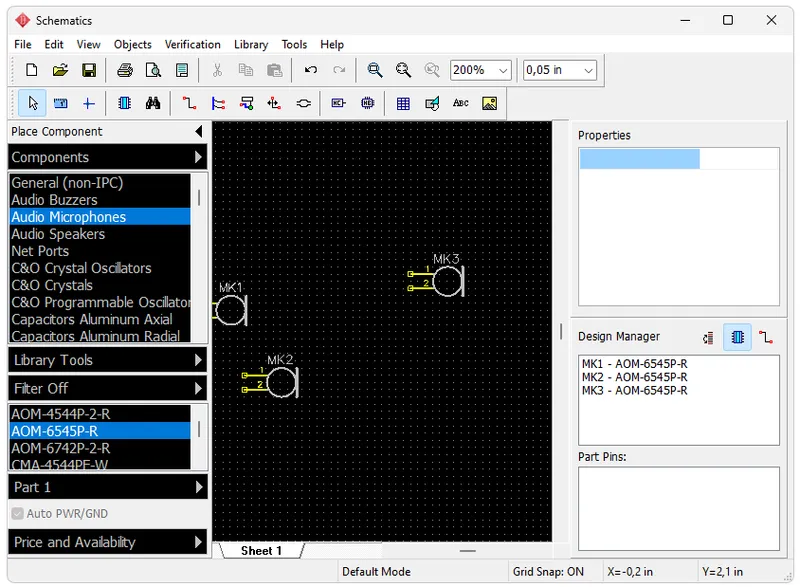Select the place picture tool
800x587 pixels.
[x=489, y=104]
